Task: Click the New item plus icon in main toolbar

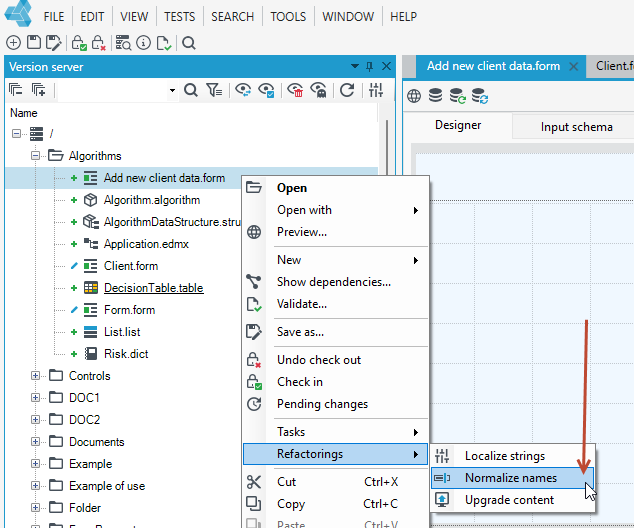Action: 13,42
